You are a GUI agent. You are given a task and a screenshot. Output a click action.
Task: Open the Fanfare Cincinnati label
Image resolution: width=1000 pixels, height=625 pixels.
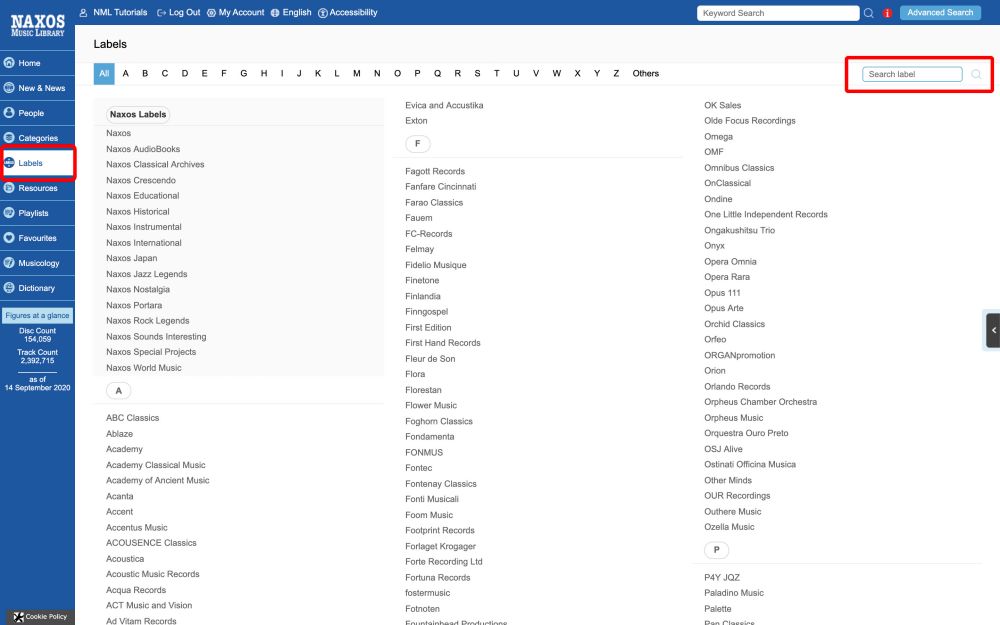441,186
